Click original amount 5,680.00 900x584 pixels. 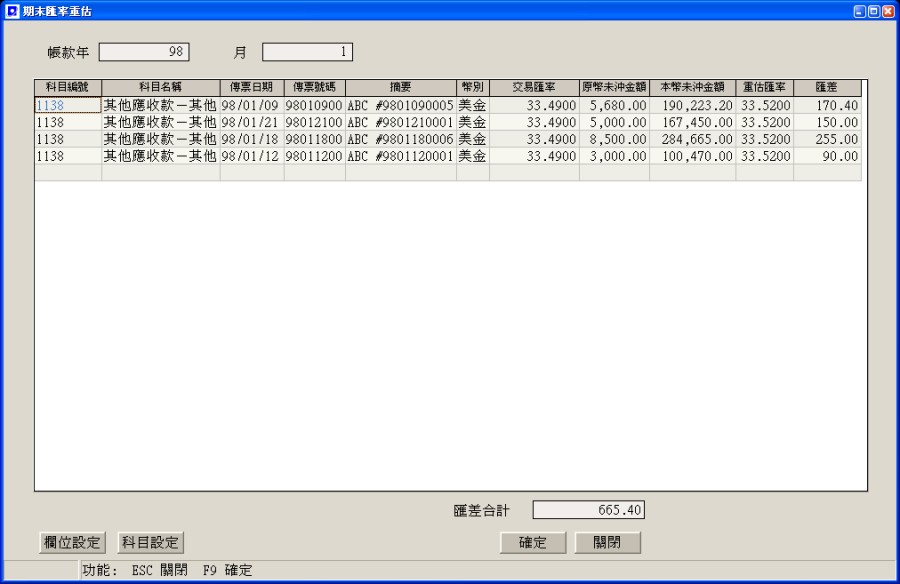pyautogui.click(x=614, y=106)
